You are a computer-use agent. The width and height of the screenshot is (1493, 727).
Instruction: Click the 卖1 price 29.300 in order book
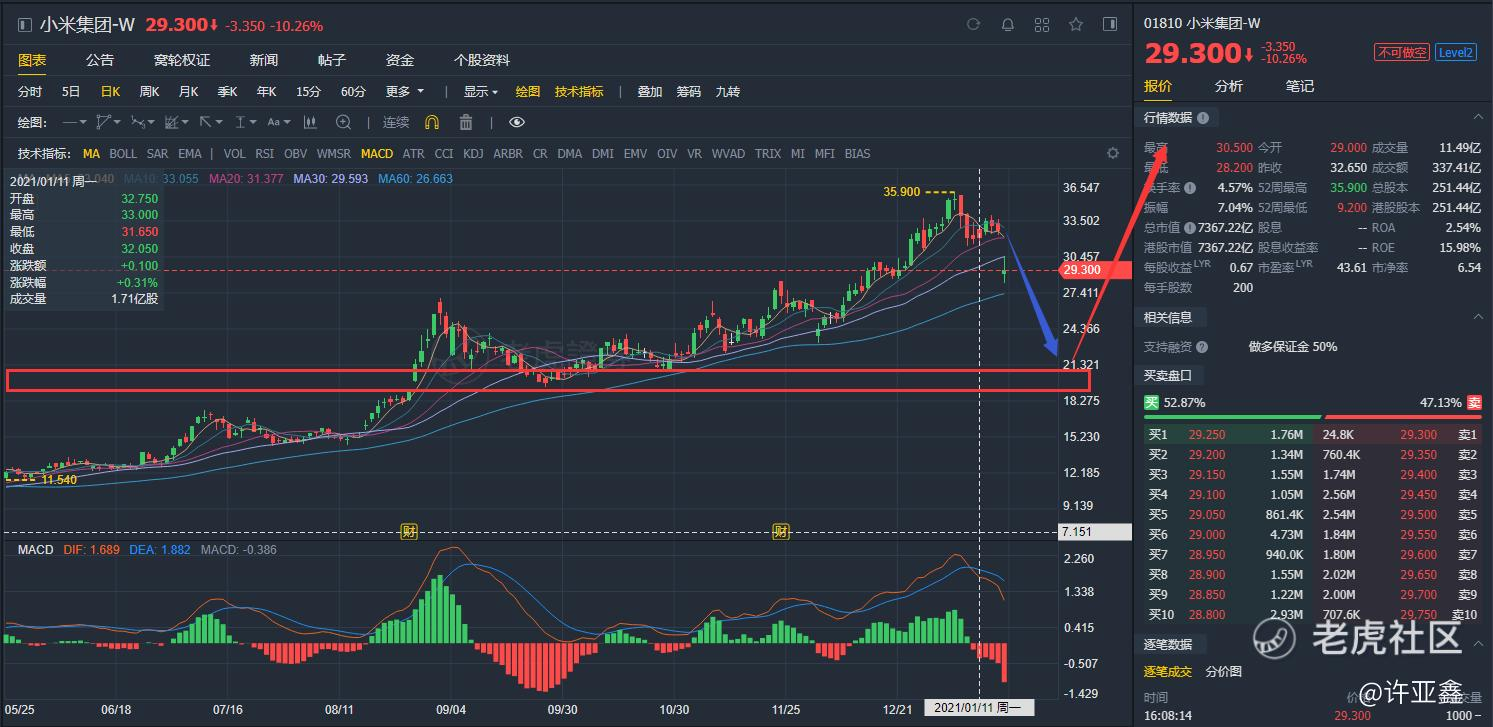click(1418, 435)
